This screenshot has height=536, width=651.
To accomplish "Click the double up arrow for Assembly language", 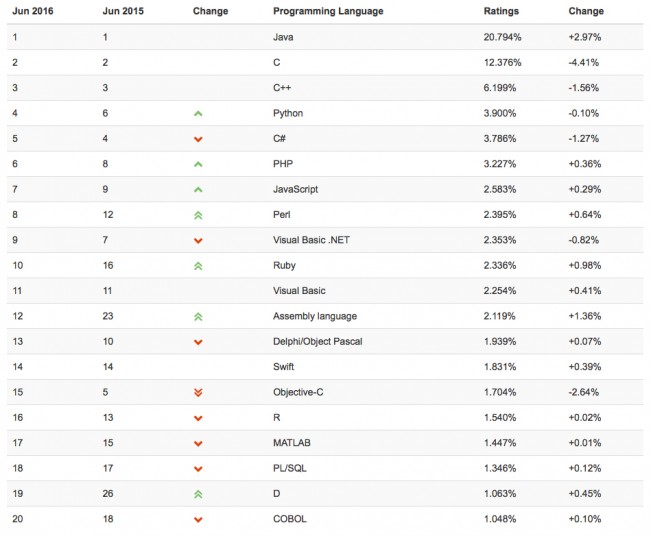I will pos(198,317).
